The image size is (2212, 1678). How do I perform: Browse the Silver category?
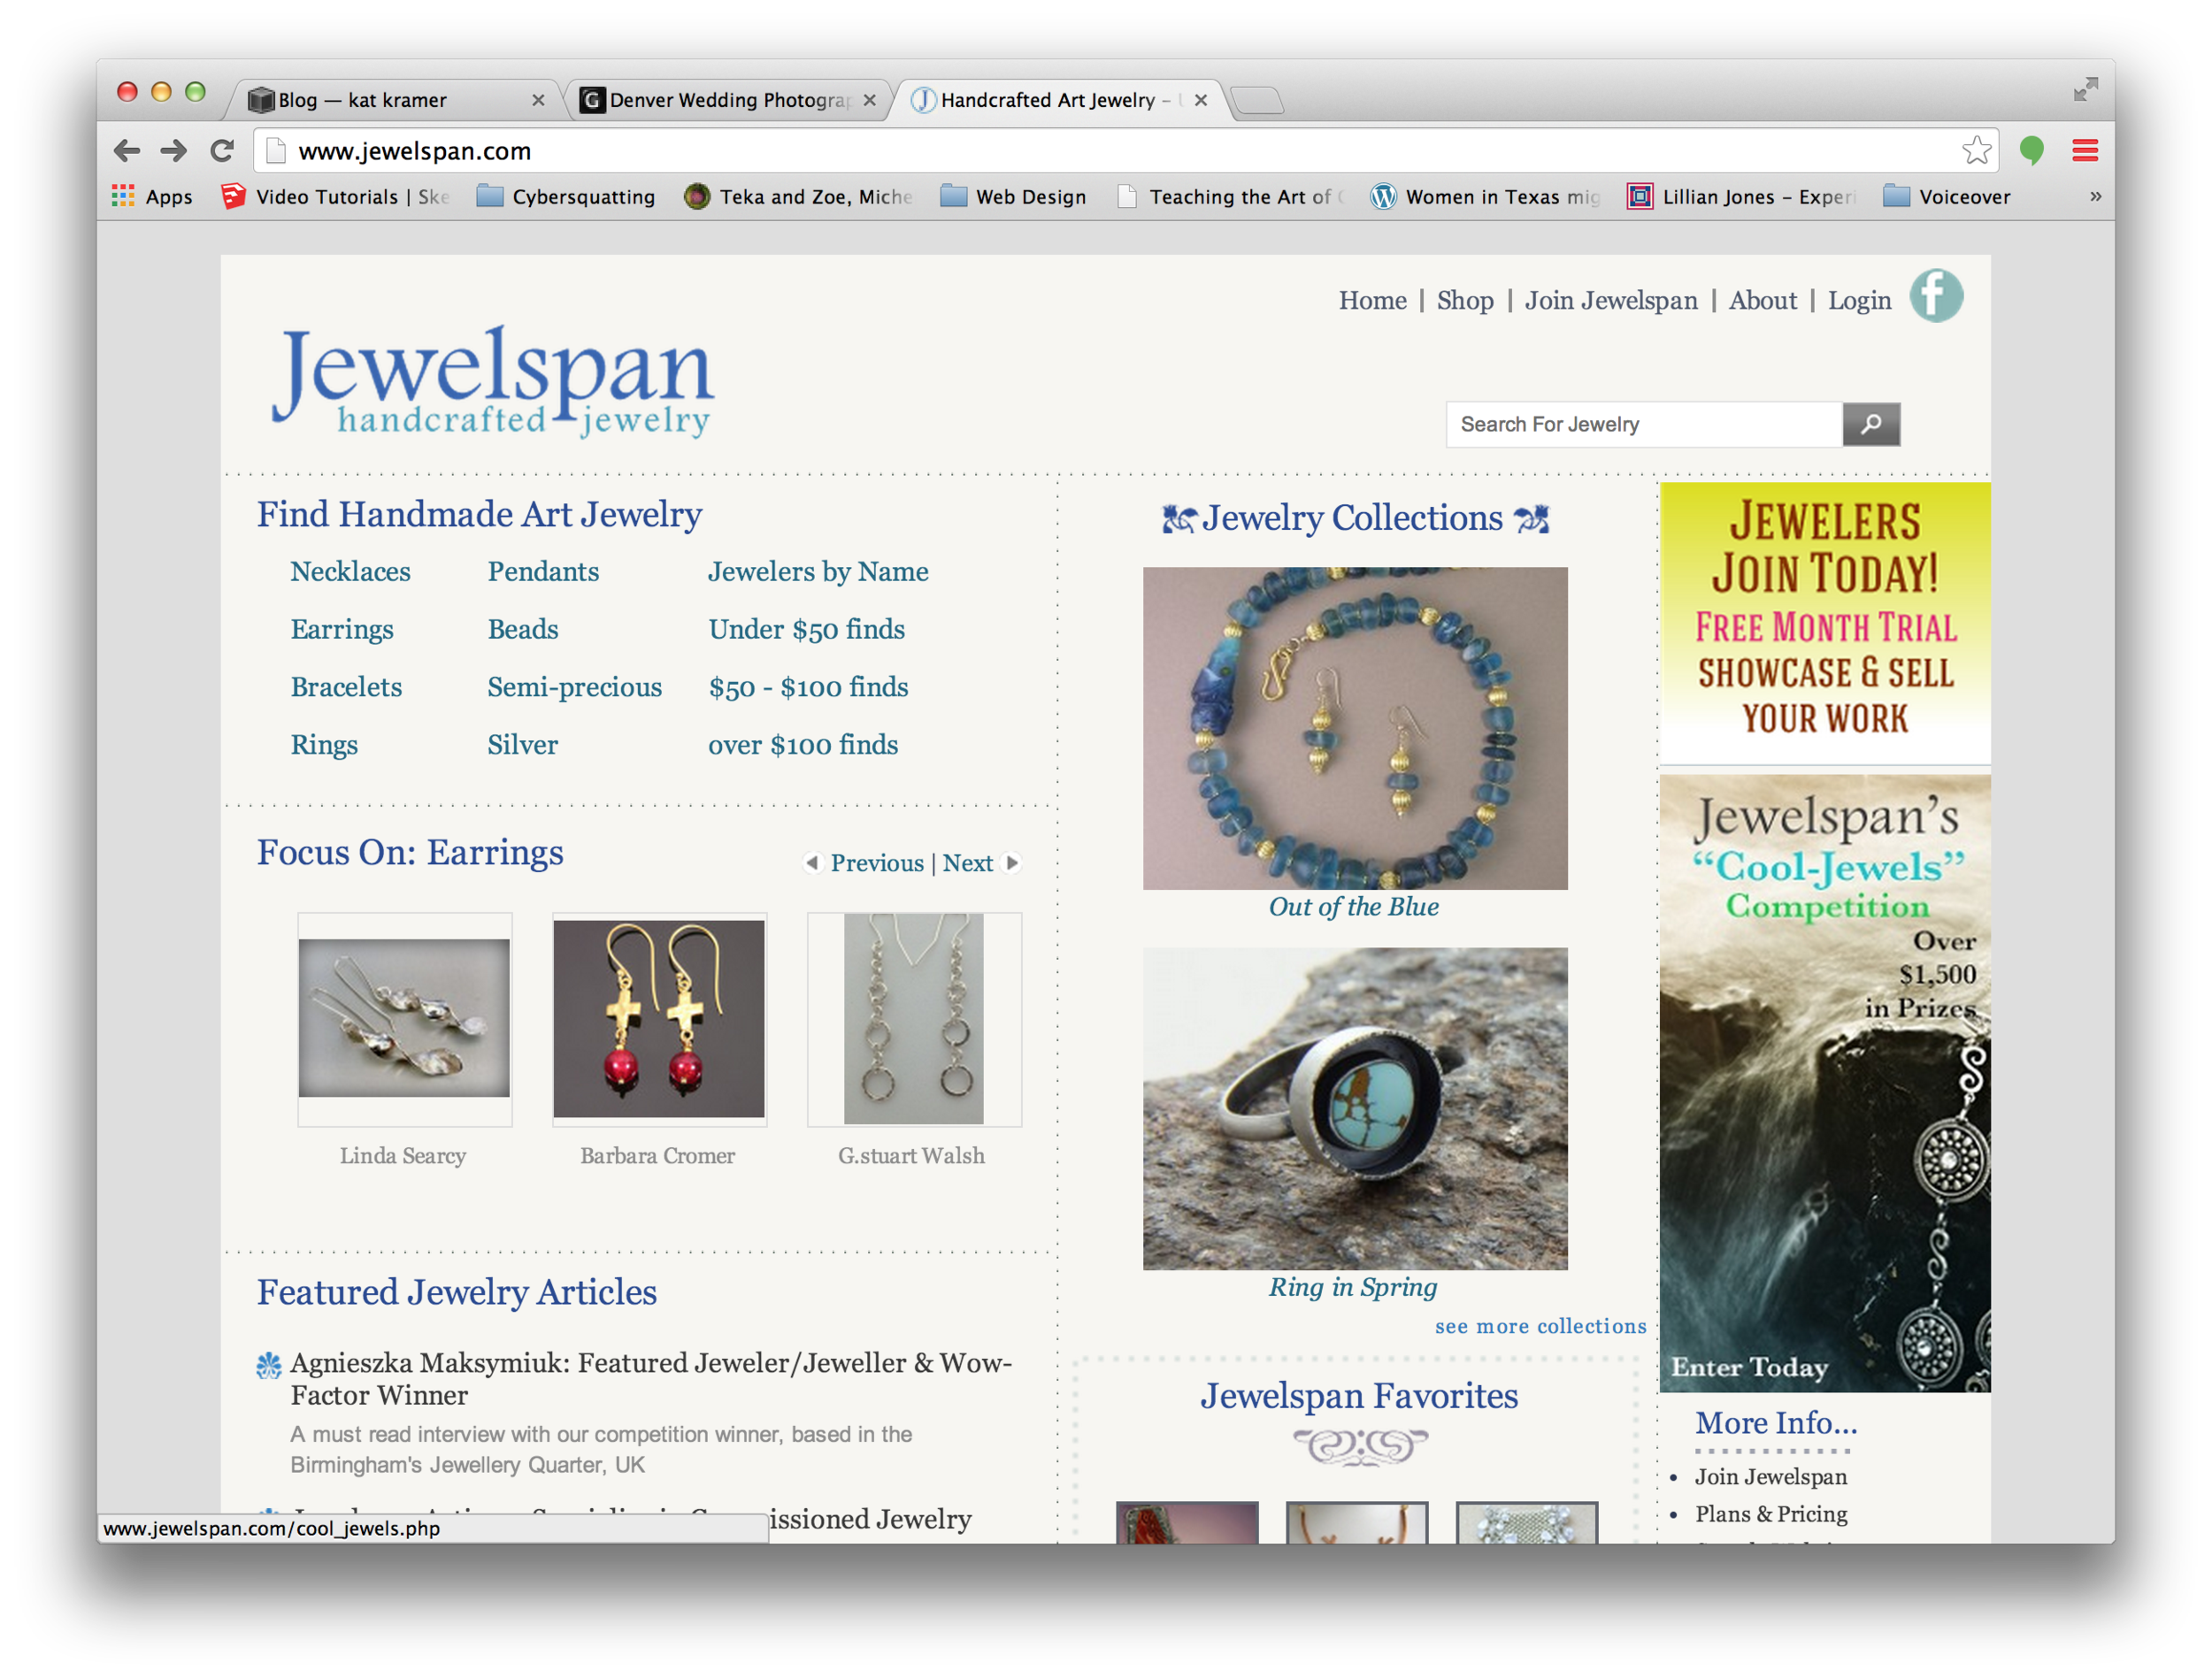pos(523,745)
